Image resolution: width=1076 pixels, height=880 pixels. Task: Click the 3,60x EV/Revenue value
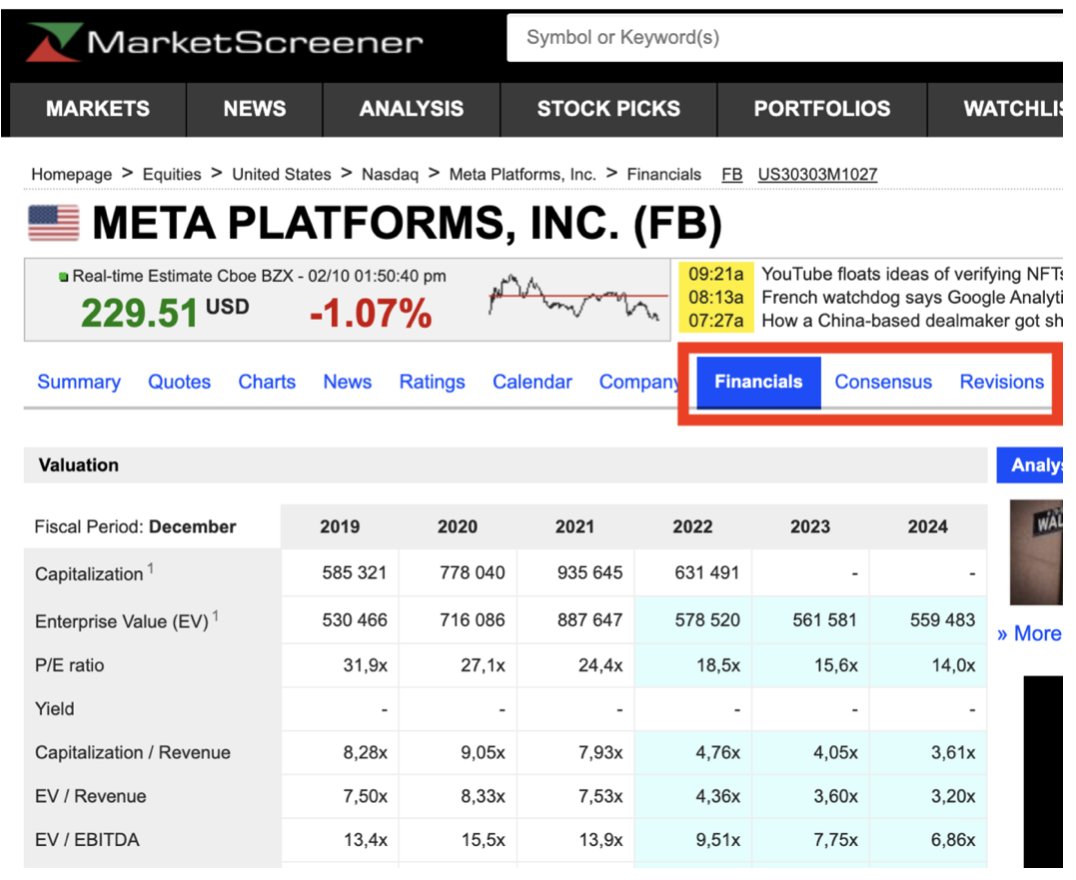click(x=835, y=796)
